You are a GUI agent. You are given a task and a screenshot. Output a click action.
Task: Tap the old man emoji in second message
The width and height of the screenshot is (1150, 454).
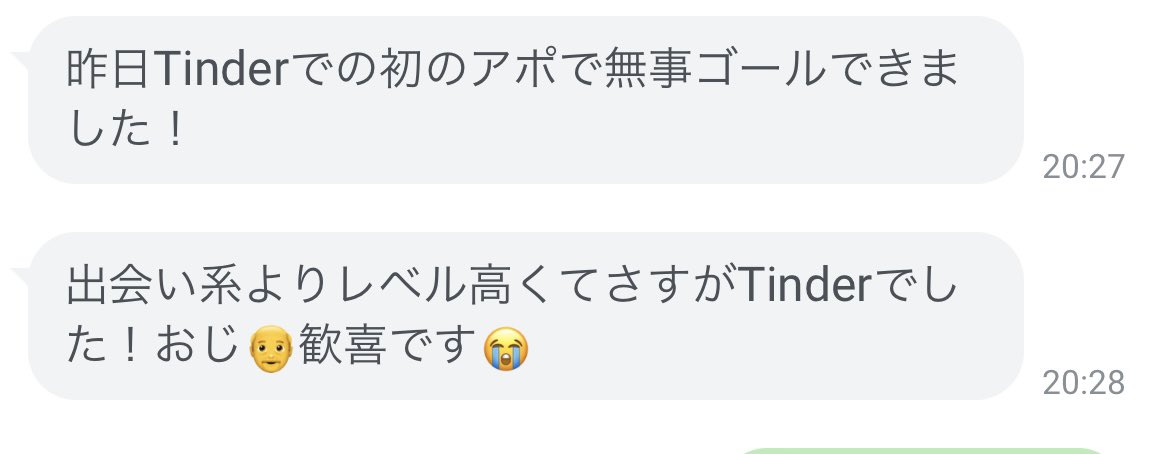click(271, 350)
